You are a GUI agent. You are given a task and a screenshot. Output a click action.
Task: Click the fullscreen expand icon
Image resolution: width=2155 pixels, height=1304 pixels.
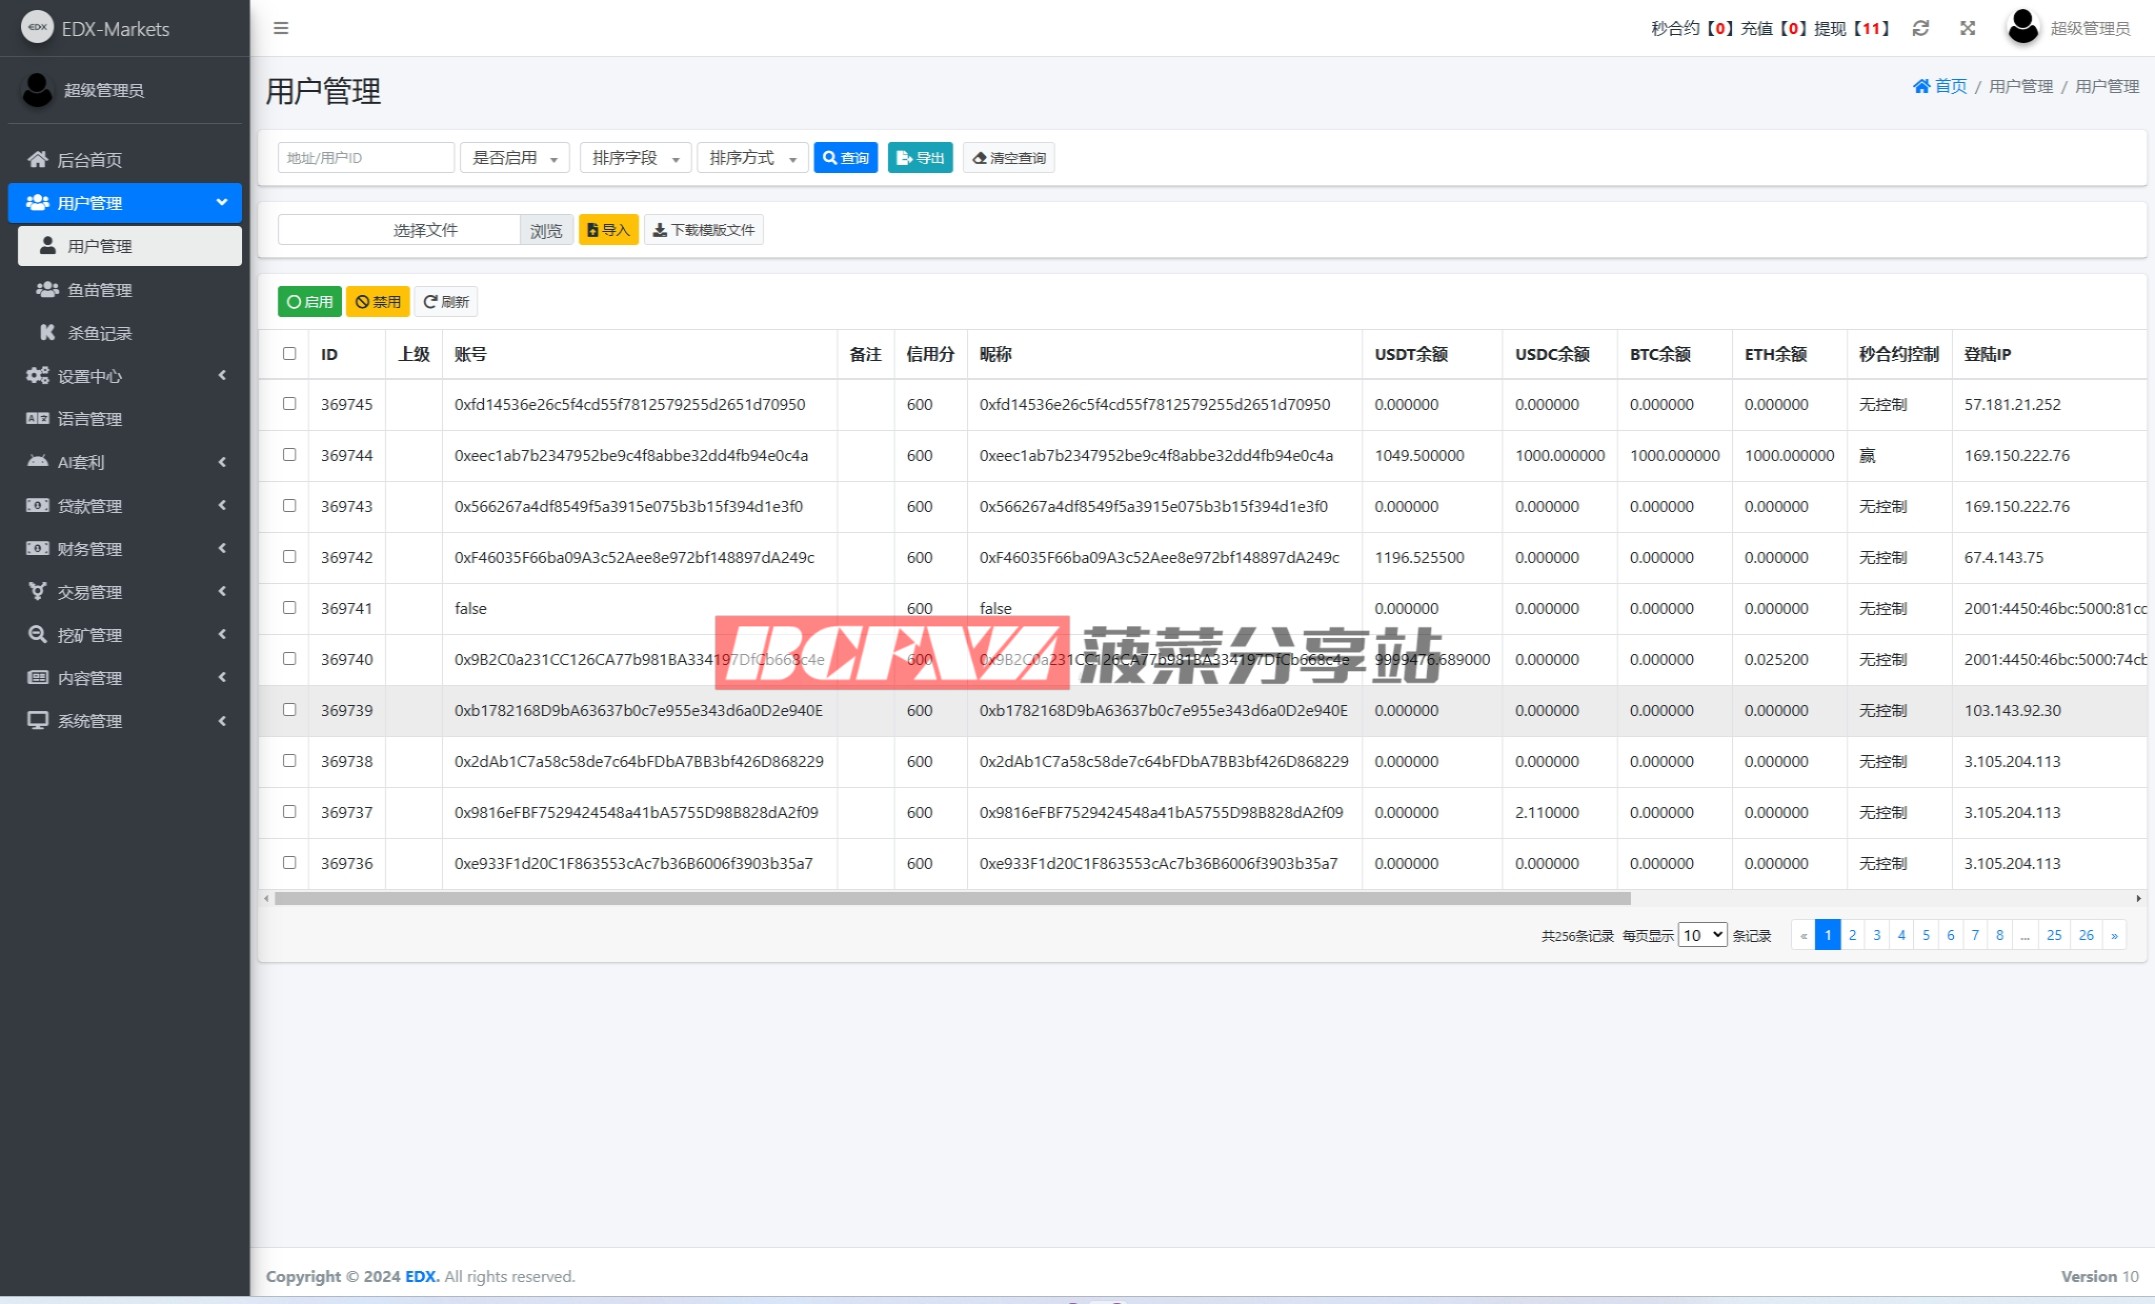pyautogui.click(x=1967, y=28)
